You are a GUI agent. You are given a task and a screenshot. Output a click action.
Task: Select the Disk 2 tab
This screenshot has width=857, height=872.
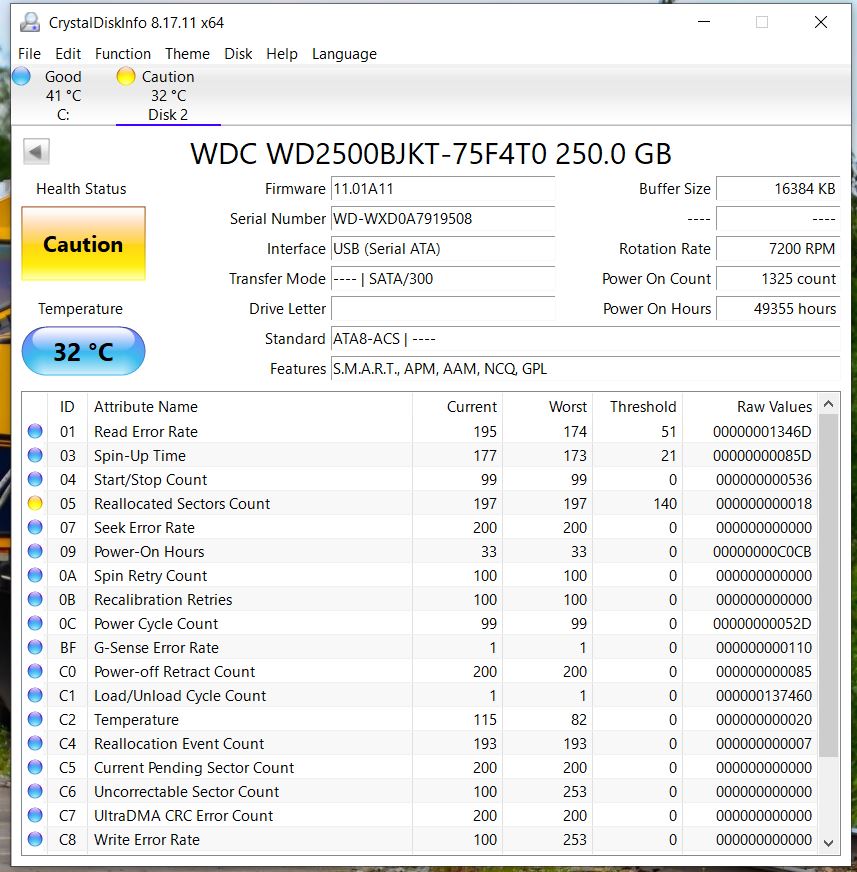tap(168, 114)
